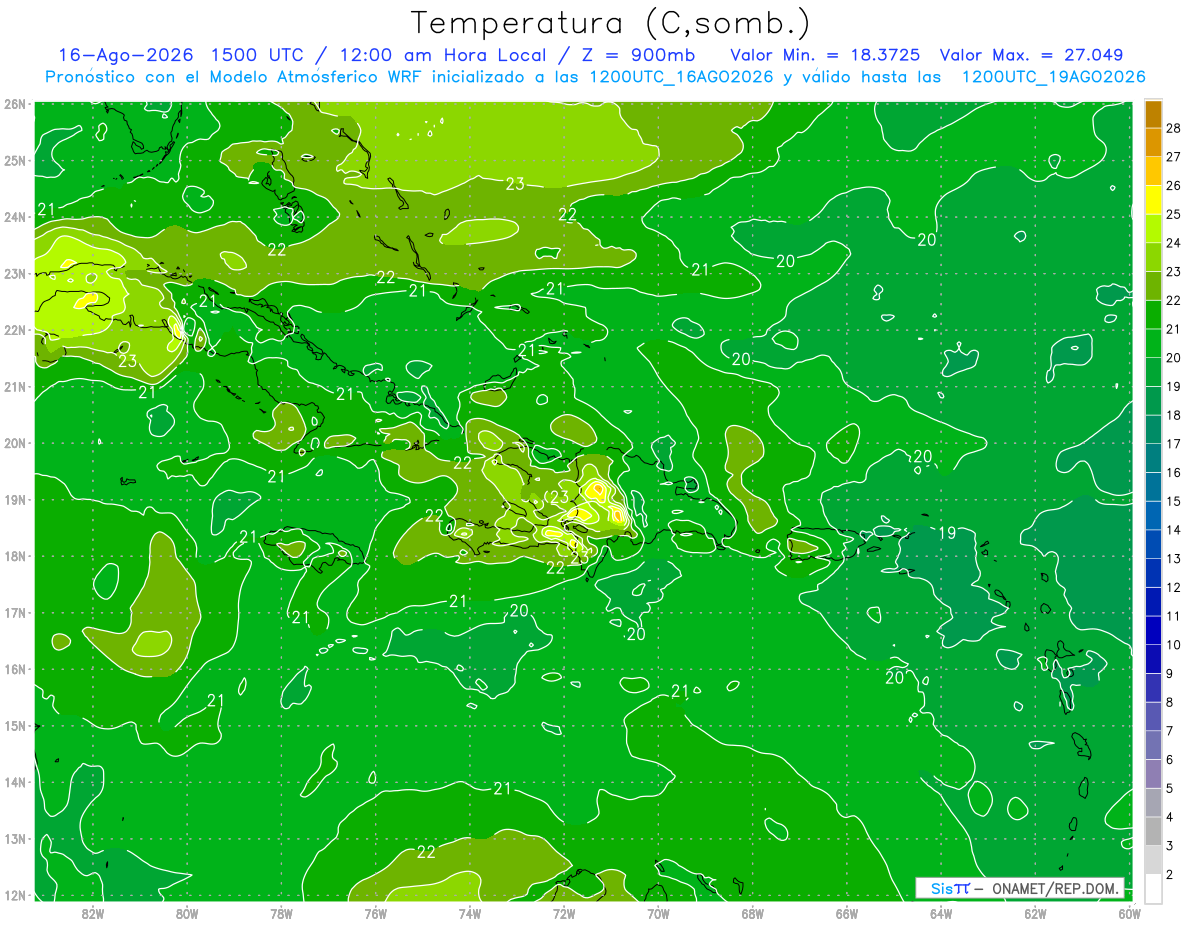Select the legend scale value "6"
This screenshot has width=1200, height=927.
click(1170, 760)
